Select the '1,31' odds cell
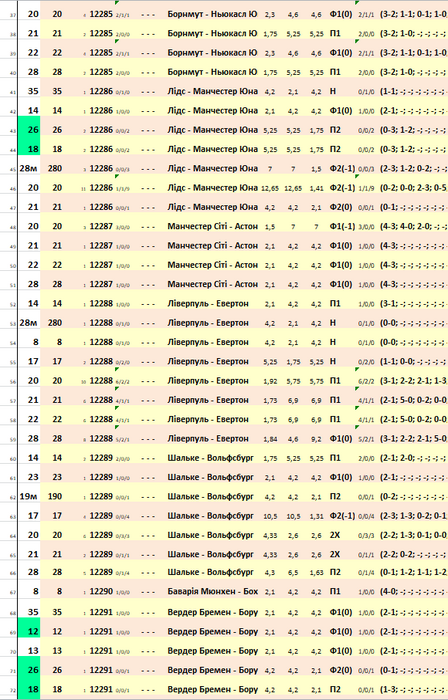This screenshot has height=700, width=448. pos(316,516)
